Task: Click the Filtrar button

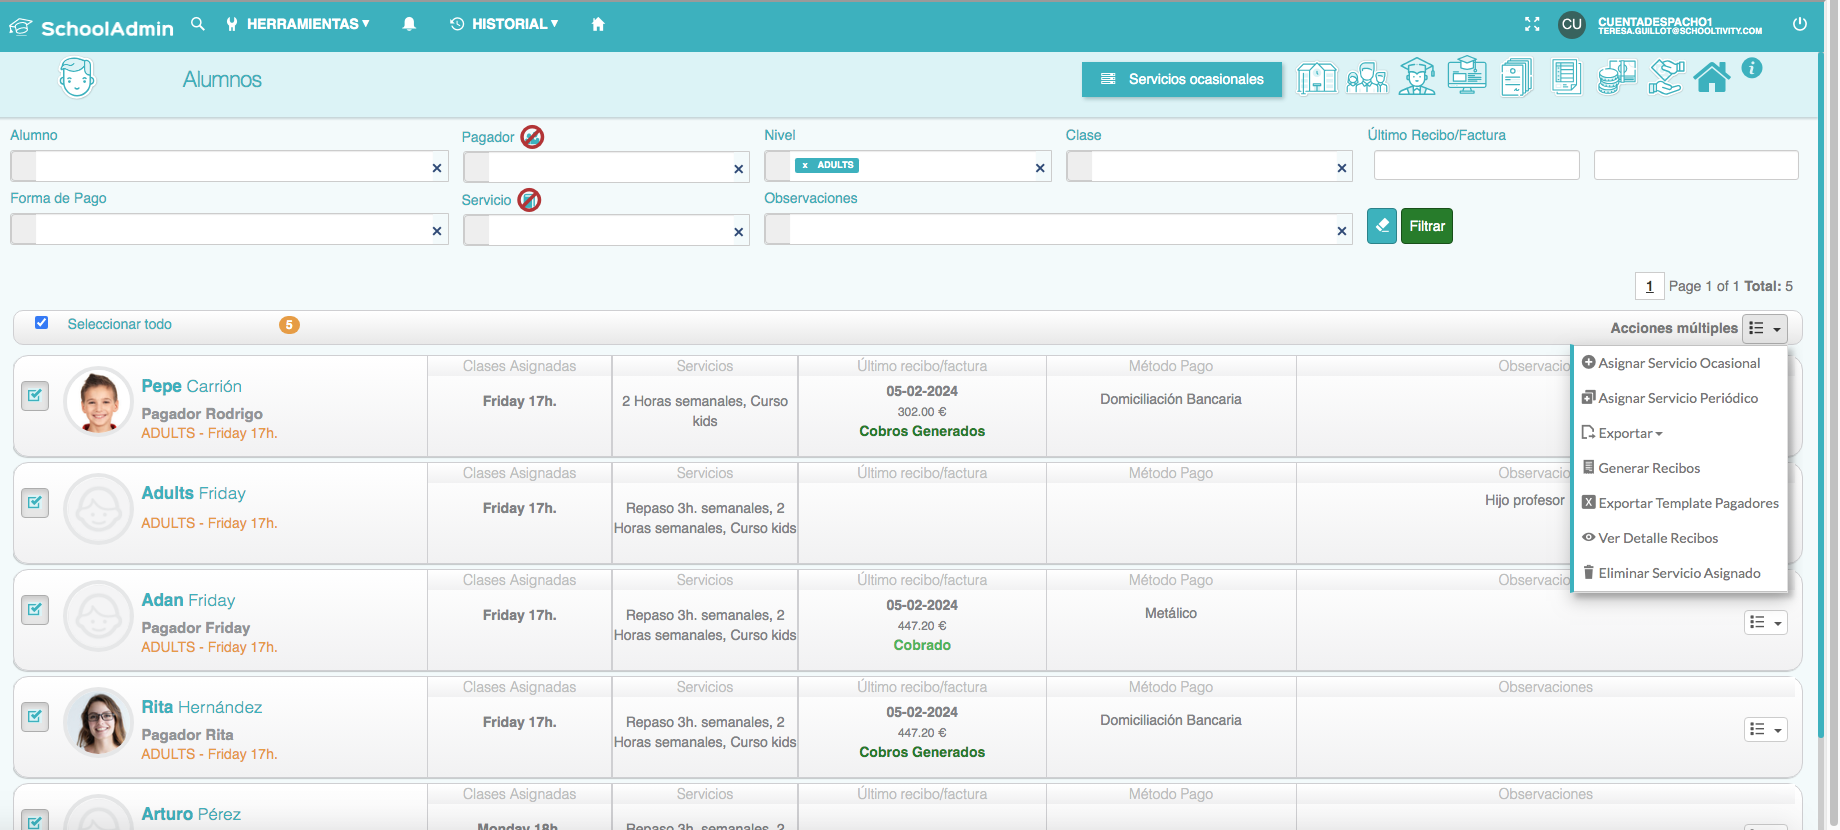Action: click(x=1427, y=226)
